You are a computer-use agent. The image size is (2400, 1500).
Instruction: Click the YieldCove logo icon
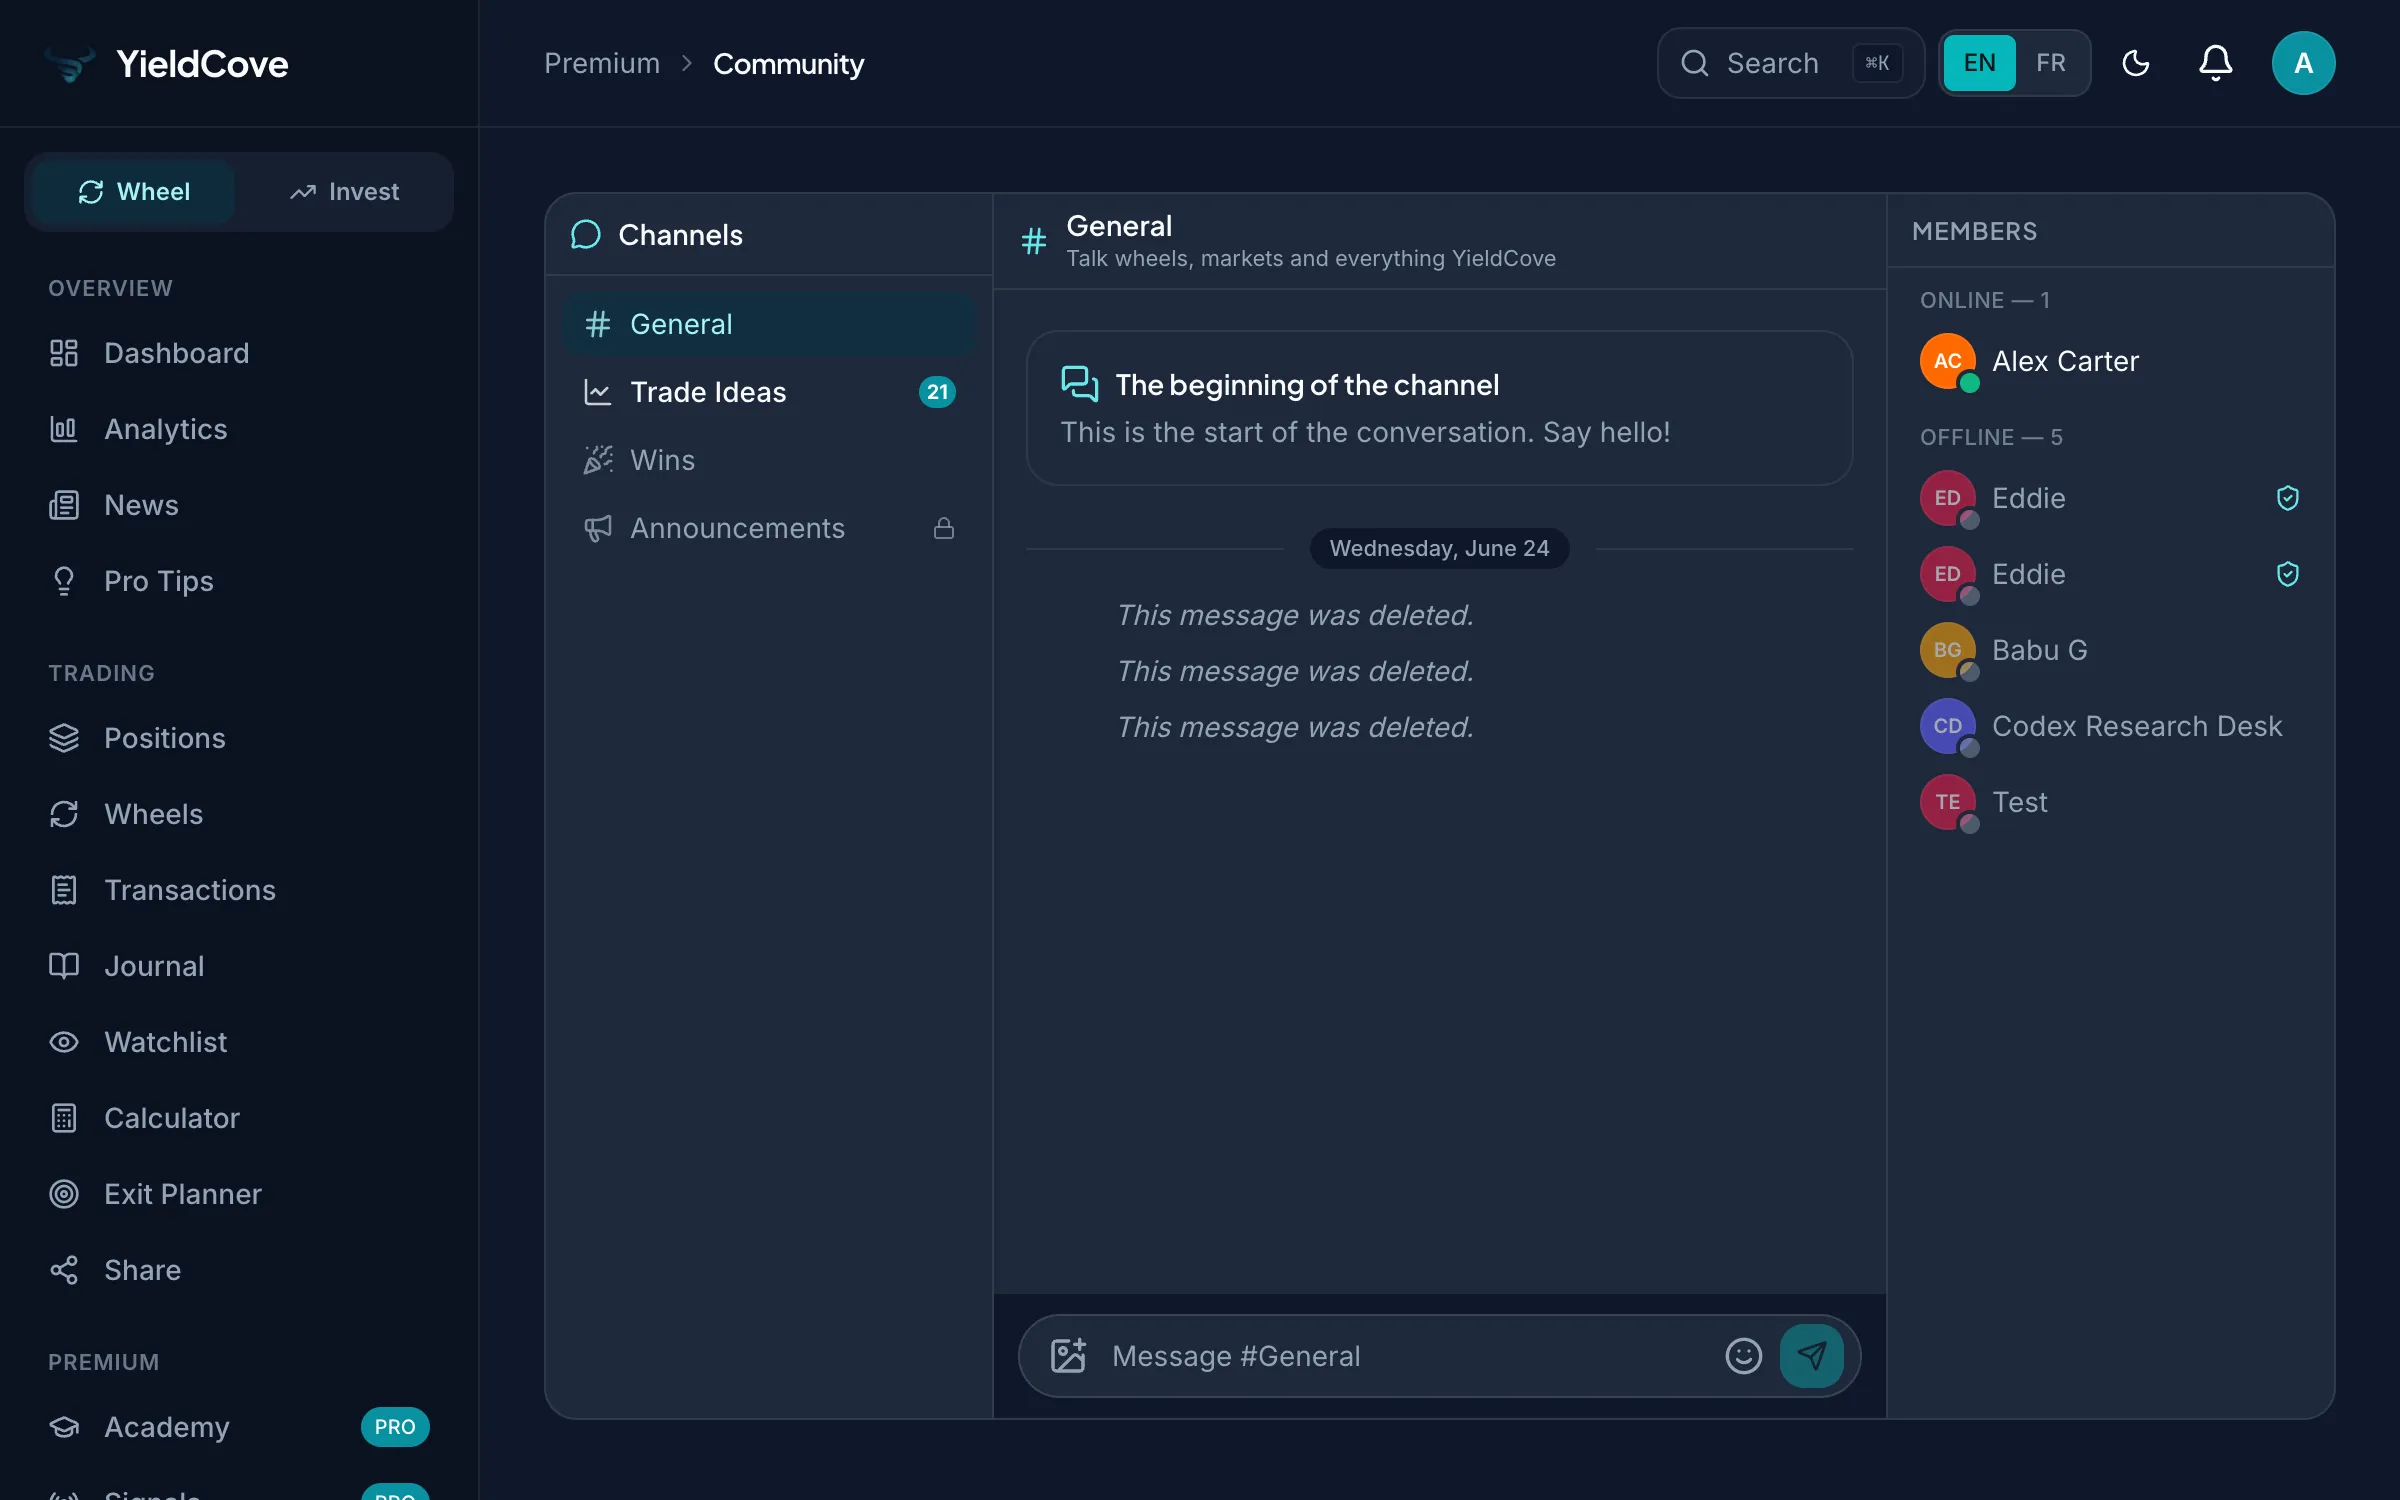tap(70, 64)
